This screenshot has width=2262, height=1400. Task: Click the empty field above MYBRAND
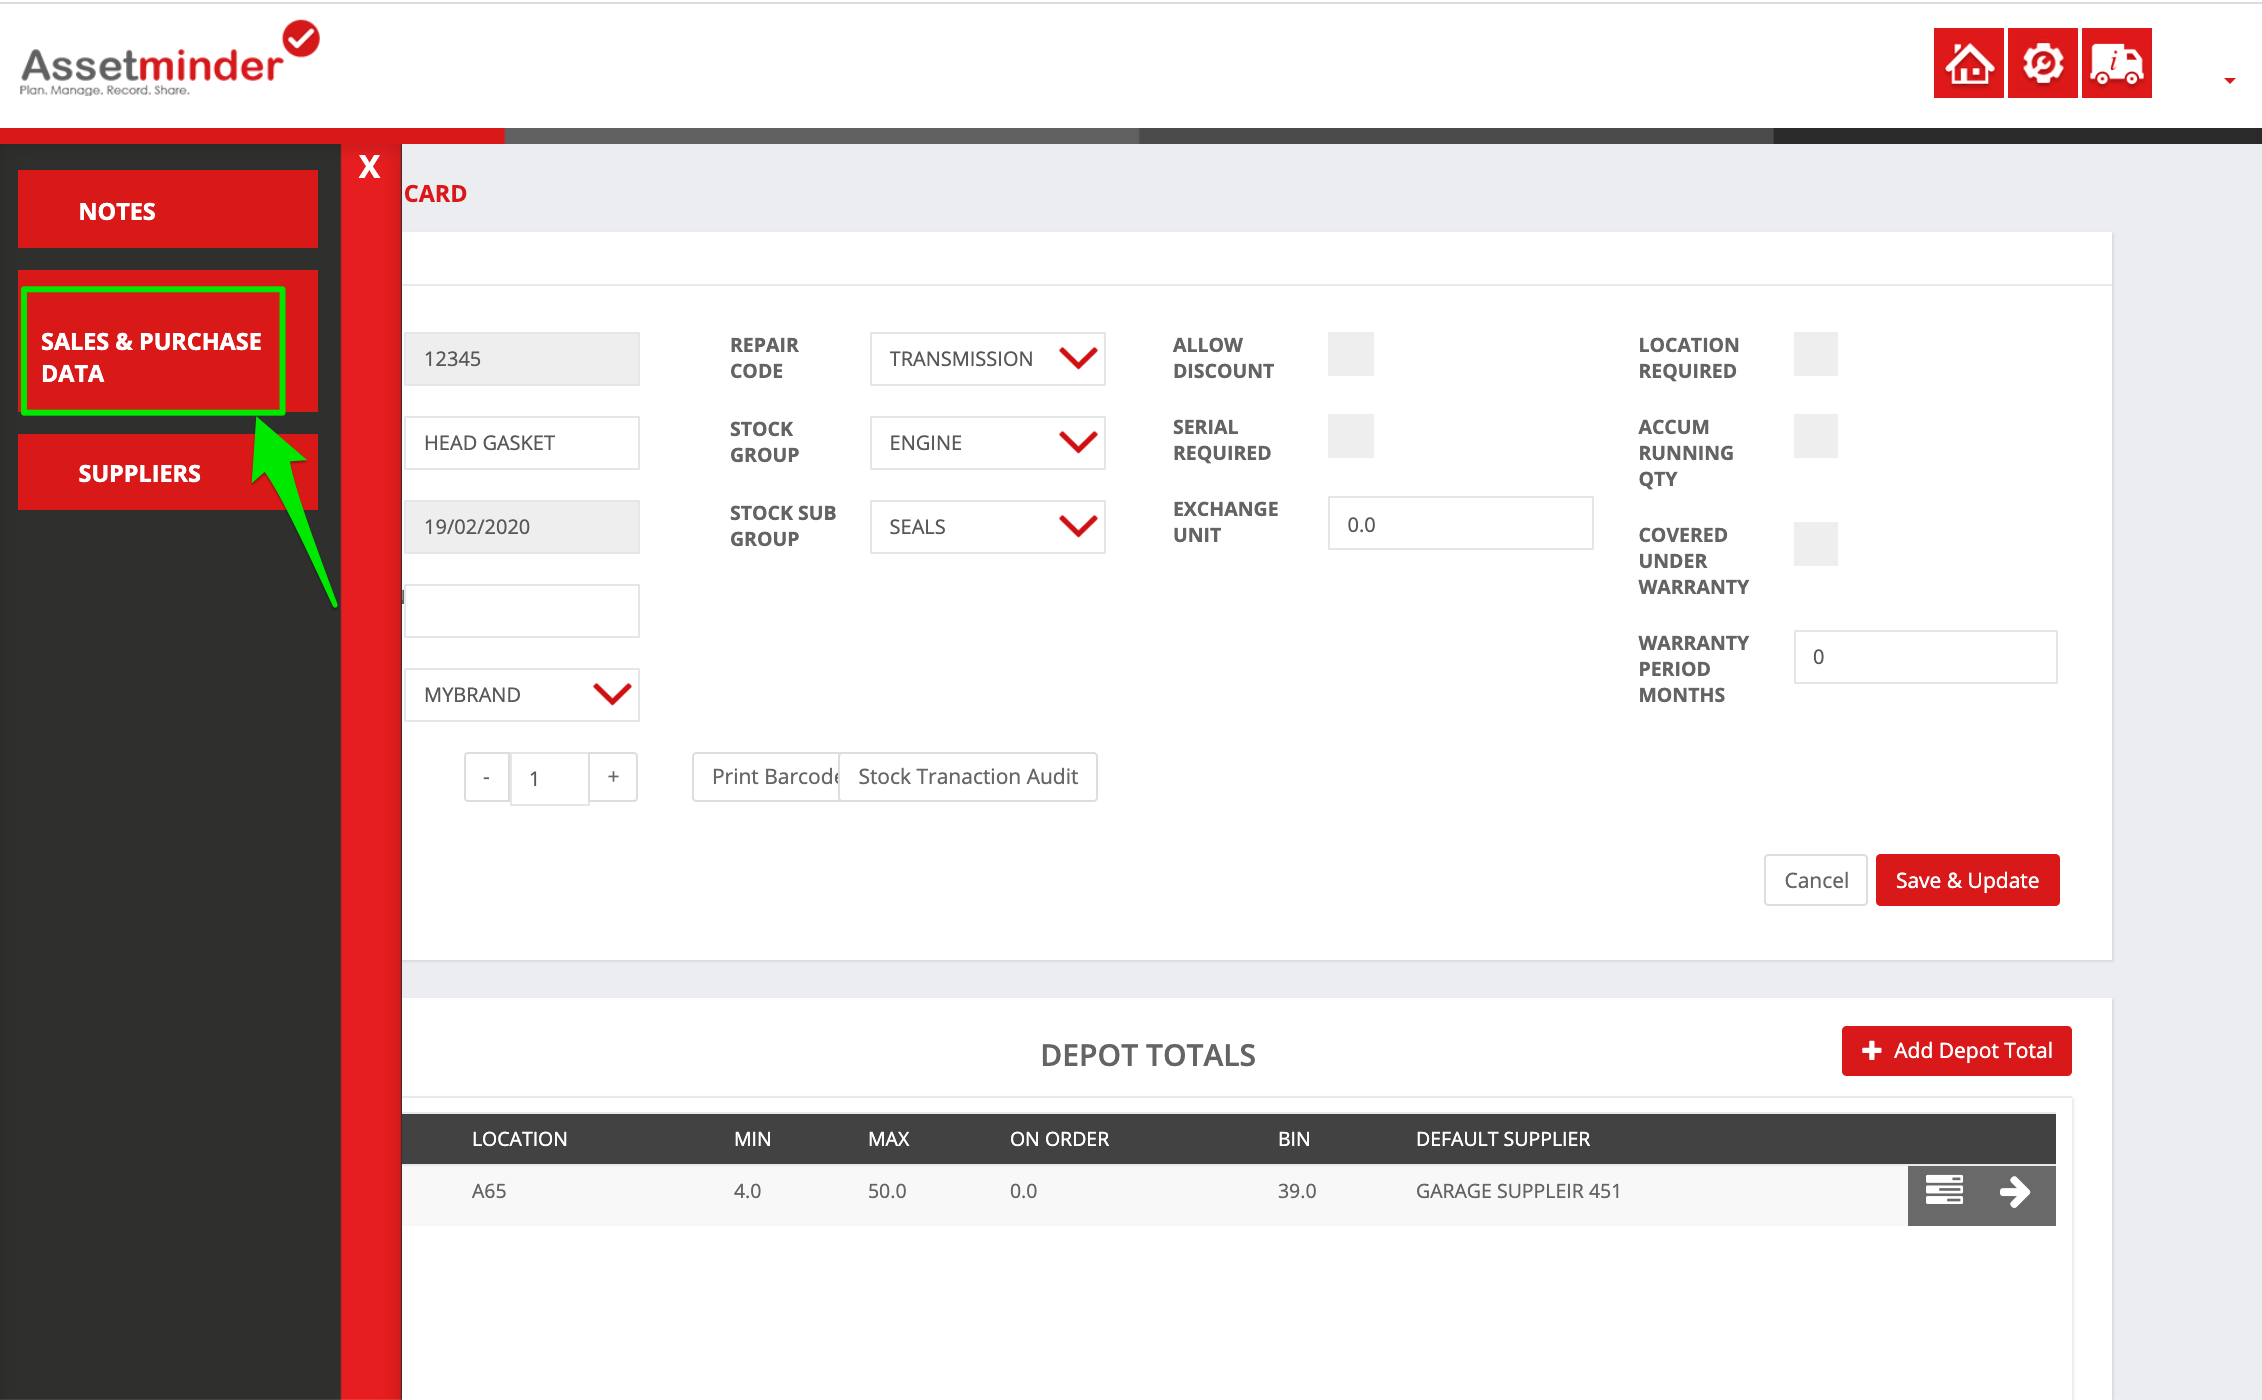(521, 610)
